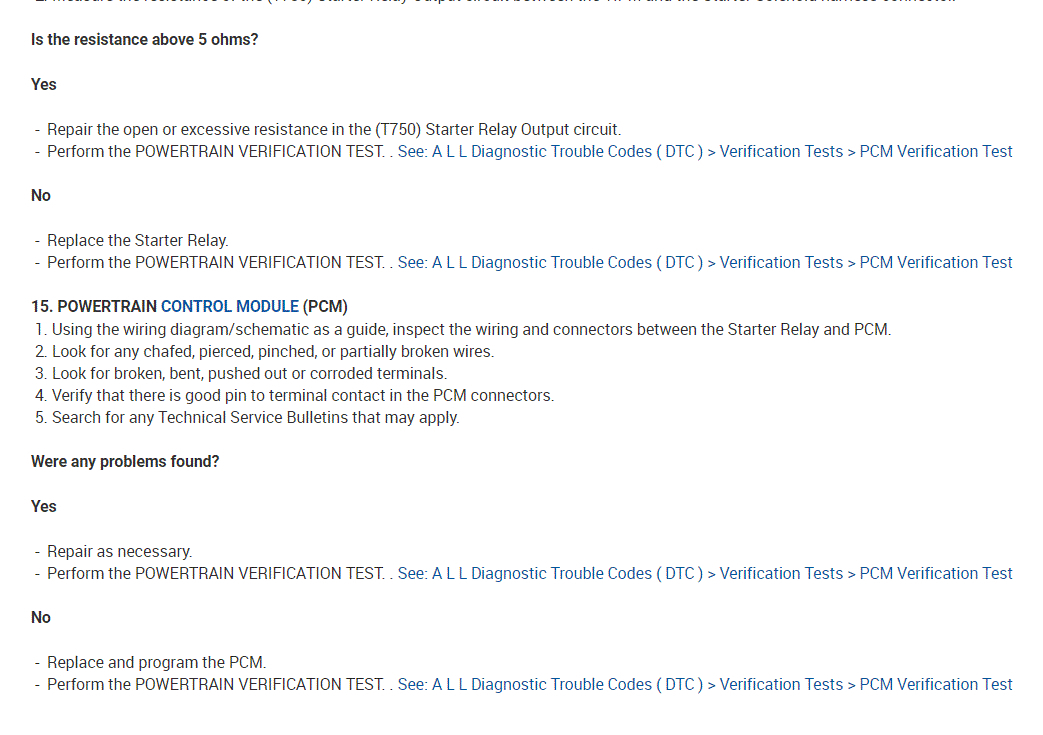
Task: Click step 5 about Technical Service Bulletins
Action: [255, 417]
